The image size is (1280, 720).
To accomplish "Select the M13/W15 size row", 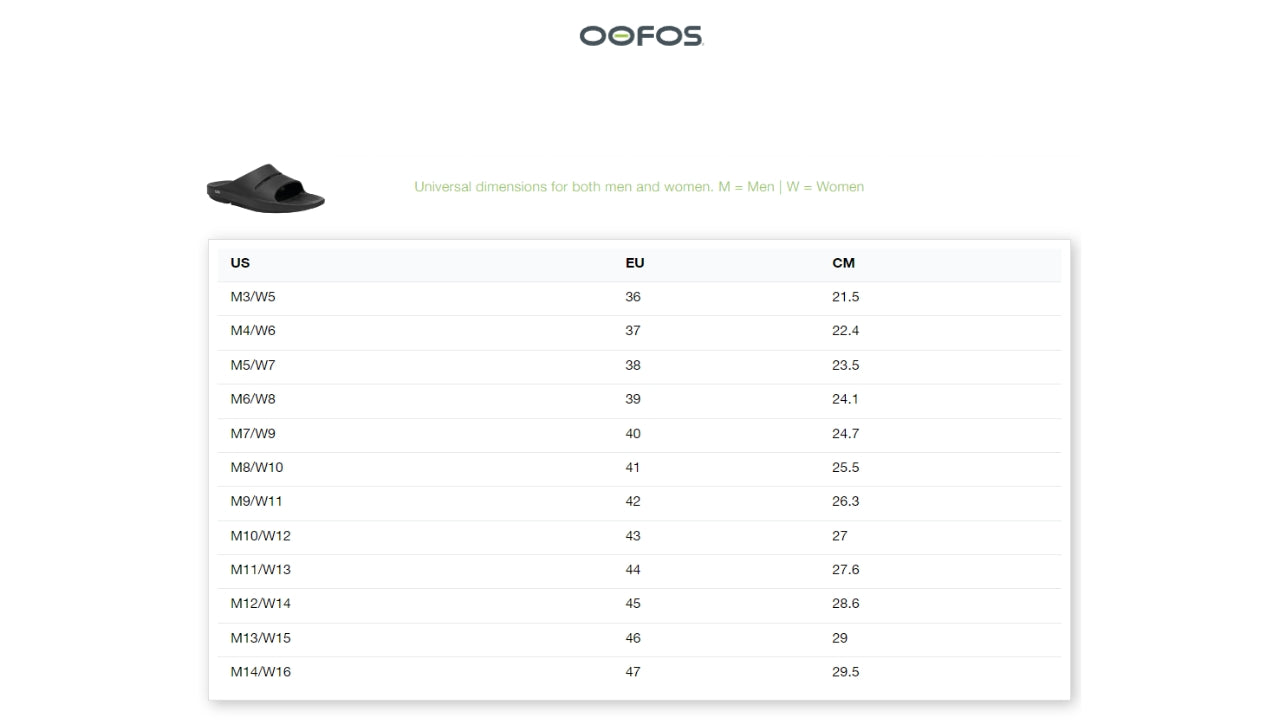I will pos(260,638).
